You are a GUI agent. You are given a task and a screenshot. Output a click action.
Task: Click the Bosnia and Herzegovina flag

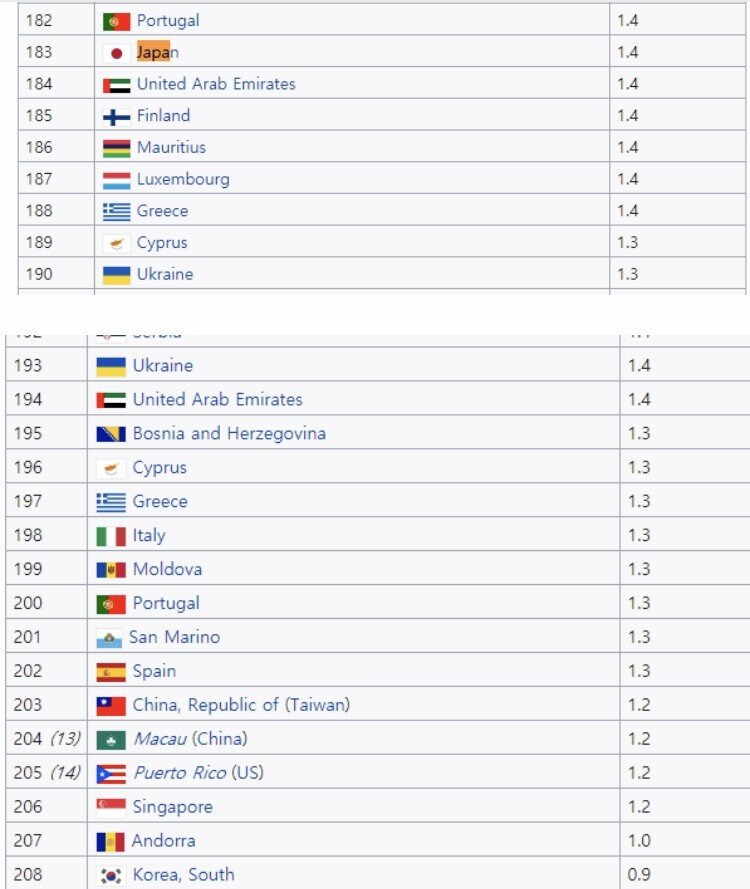[x=111, y=434]
